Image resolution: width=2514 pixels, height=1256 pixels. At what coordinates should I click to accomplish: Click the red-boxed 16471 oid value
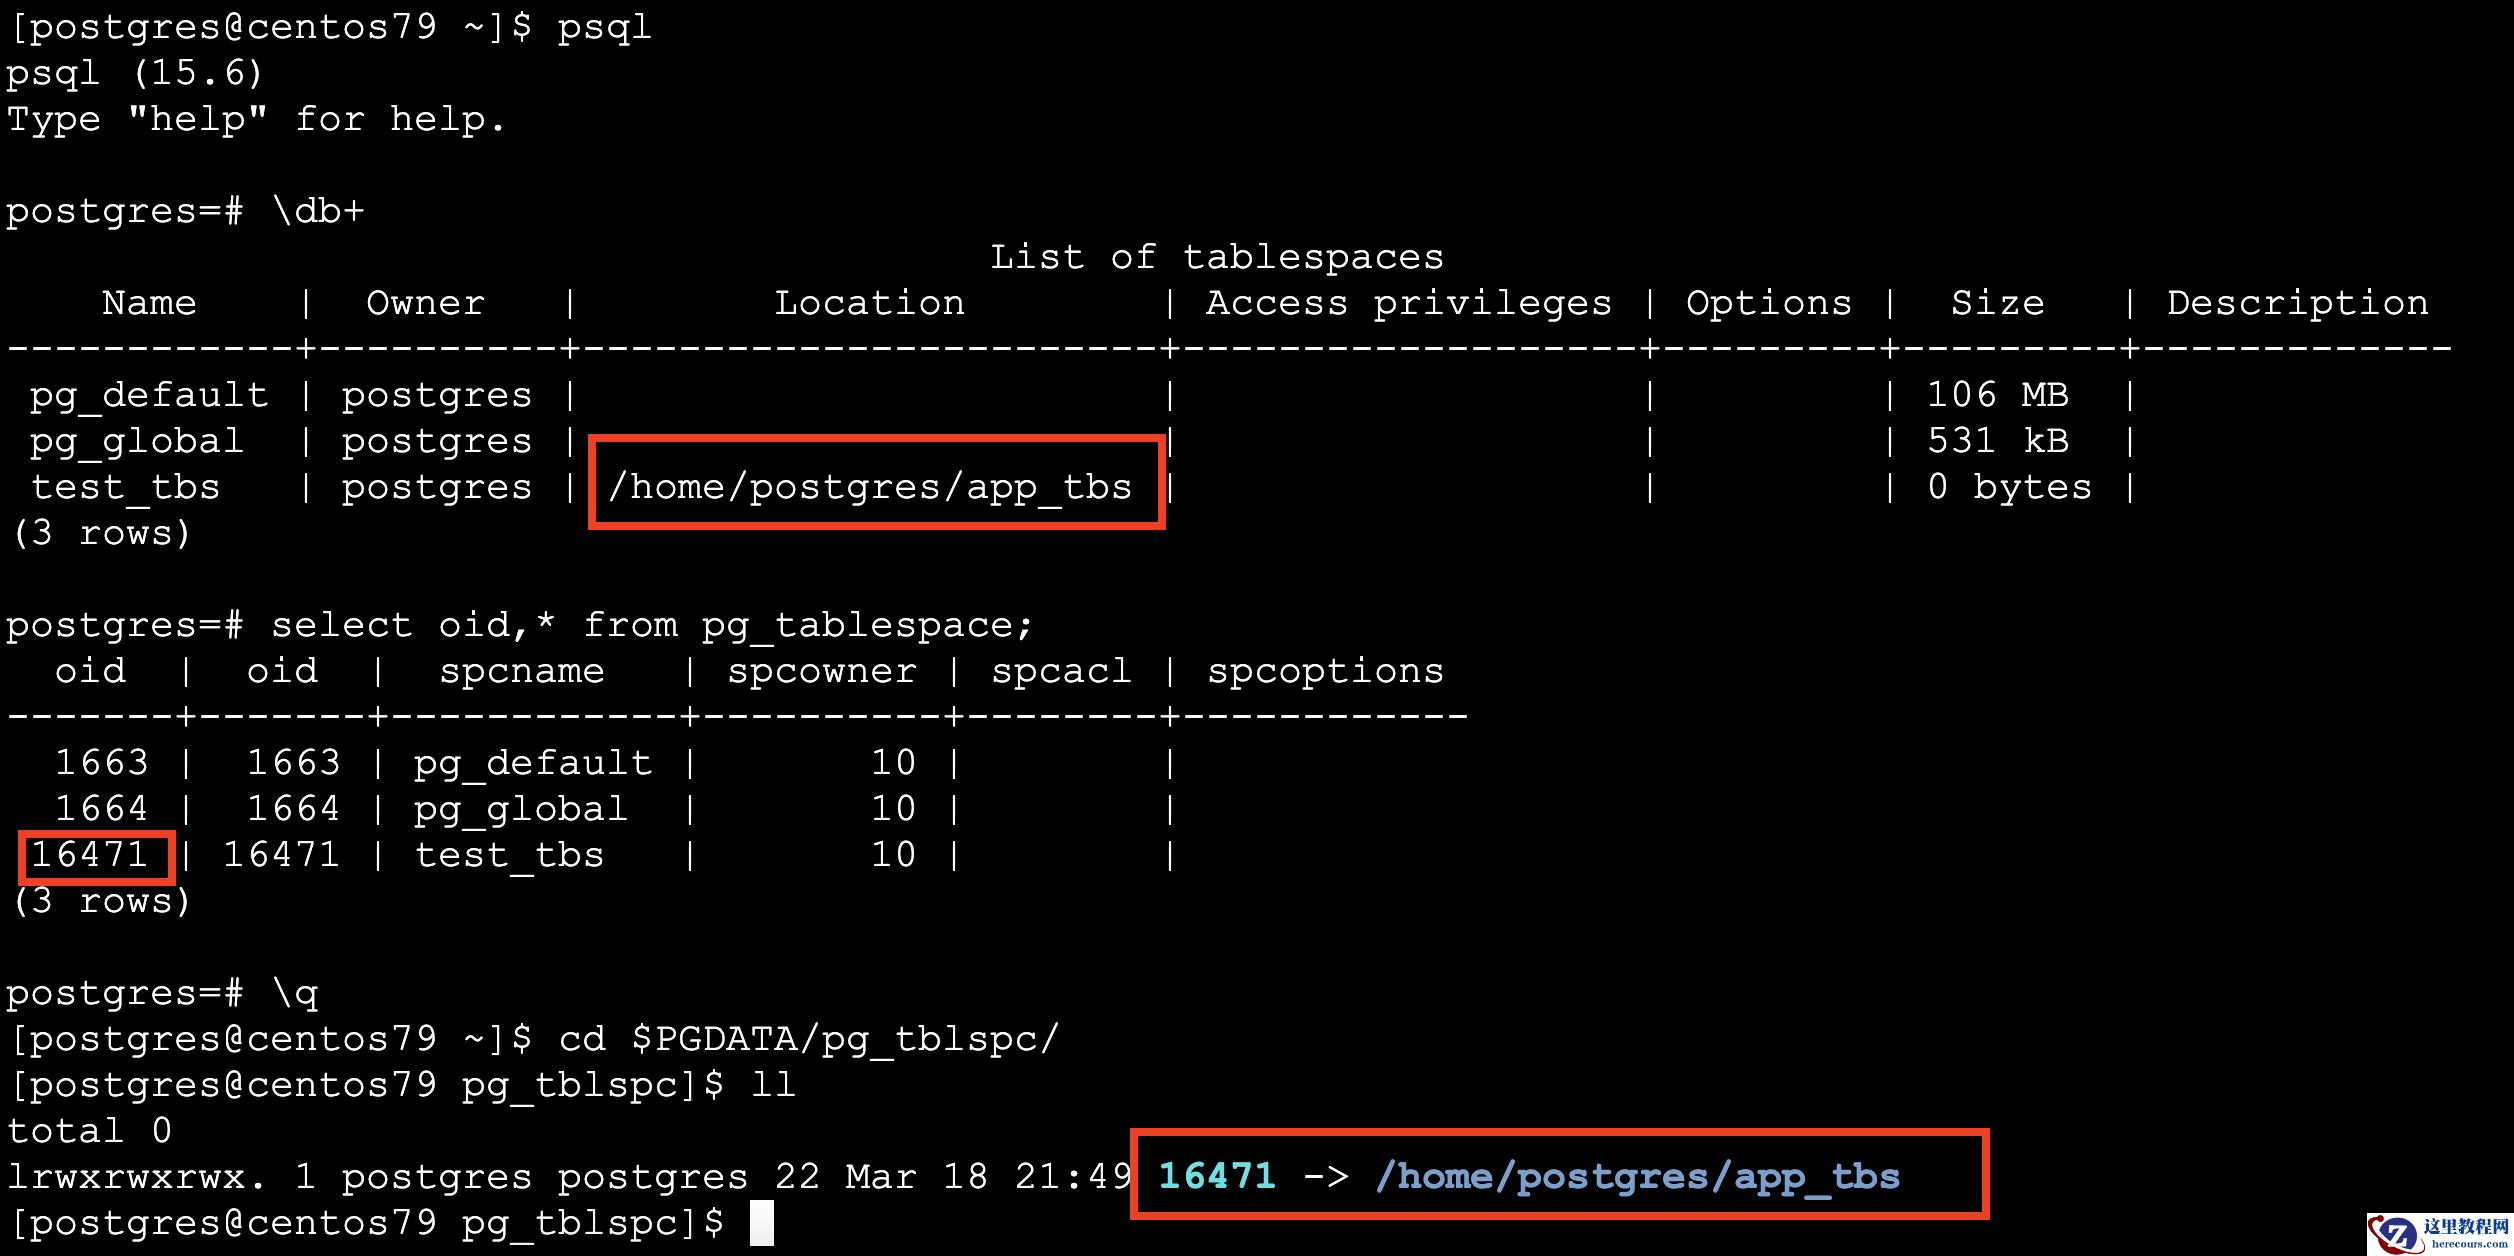(x=90, y=855)
